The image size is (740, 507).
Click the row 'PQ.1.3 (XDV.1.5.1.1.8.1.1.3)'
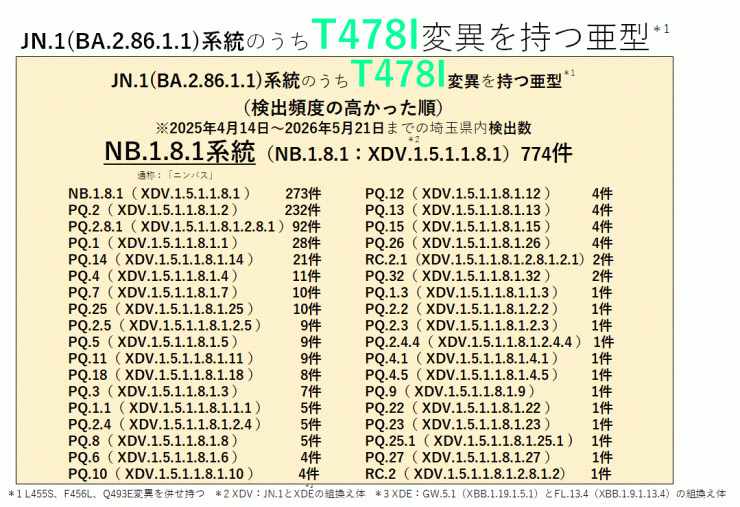click(x=488, y=293)
